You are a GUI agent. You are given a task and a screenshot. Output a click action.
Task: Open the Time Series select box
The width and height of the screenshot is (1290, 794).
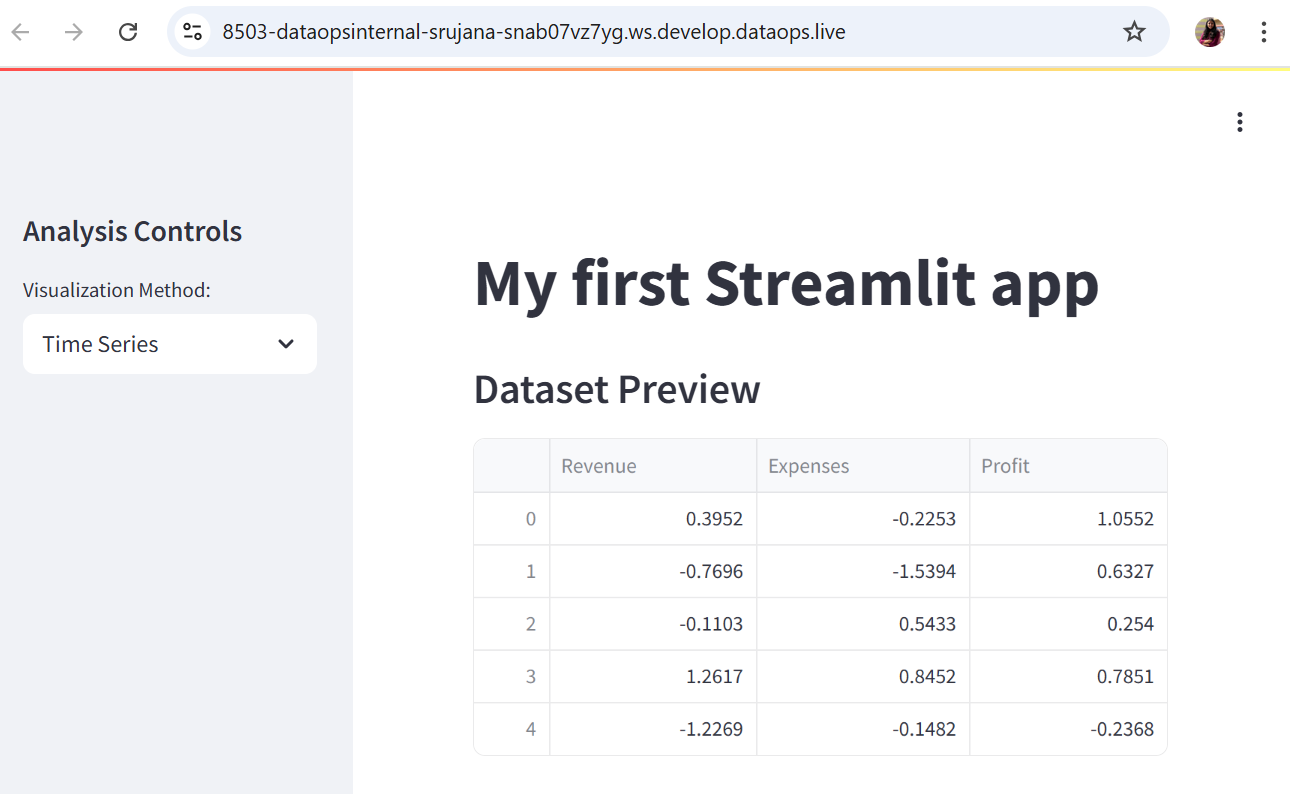170,344
